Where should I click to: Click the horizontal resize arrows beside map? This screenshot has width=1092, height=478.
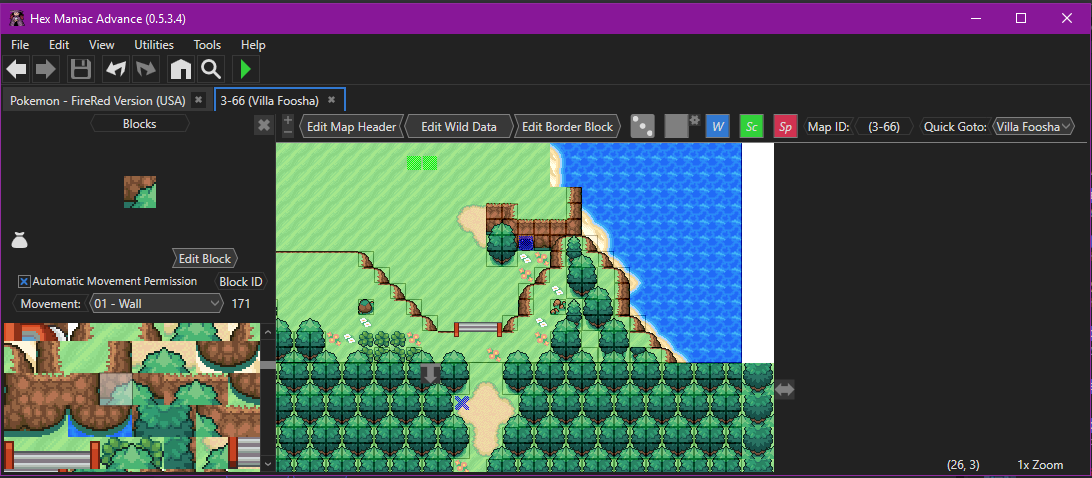click(x=784, y=390)
